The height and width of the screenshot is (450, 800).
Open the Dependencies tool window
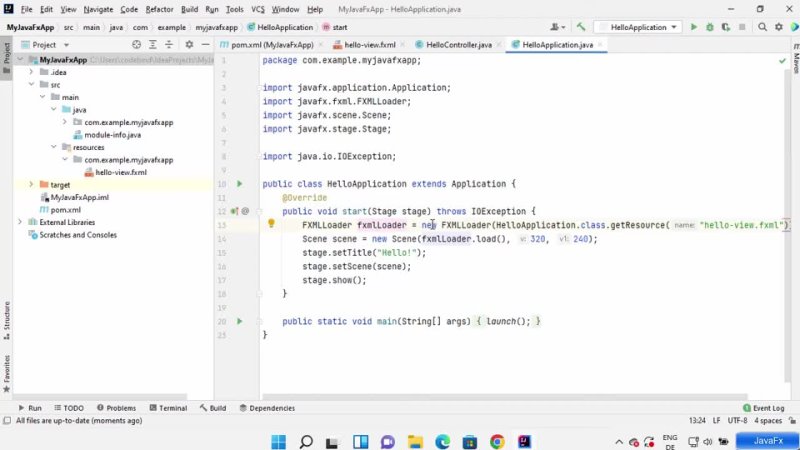267,408
